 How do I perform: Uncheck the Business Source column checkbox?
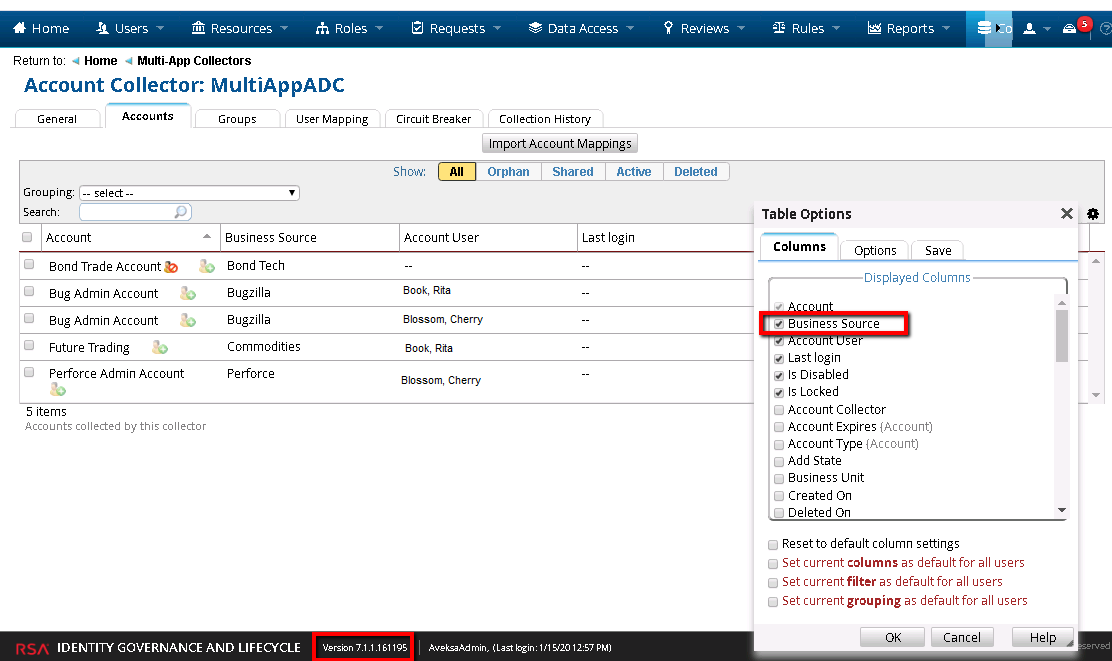click(779, 324)
